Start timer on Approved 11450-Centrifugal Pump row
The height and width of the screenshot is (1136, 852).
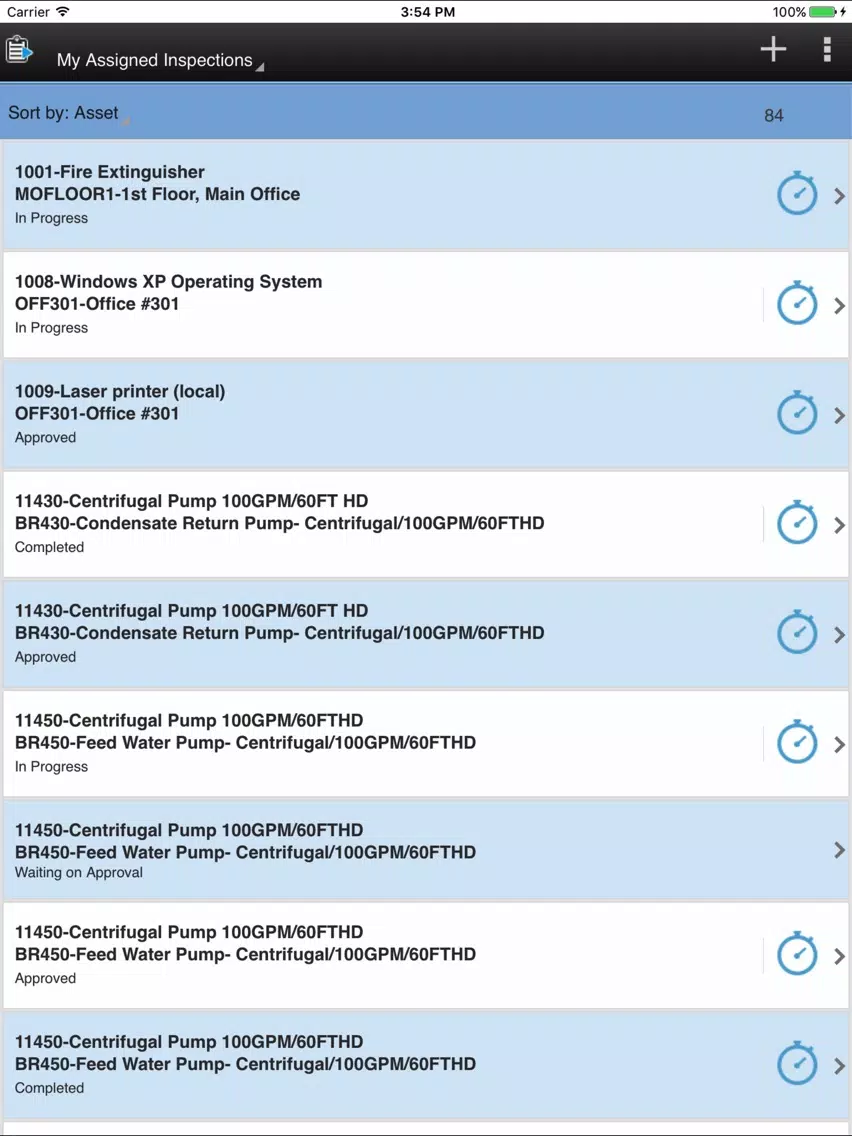(x=797, y=955)
